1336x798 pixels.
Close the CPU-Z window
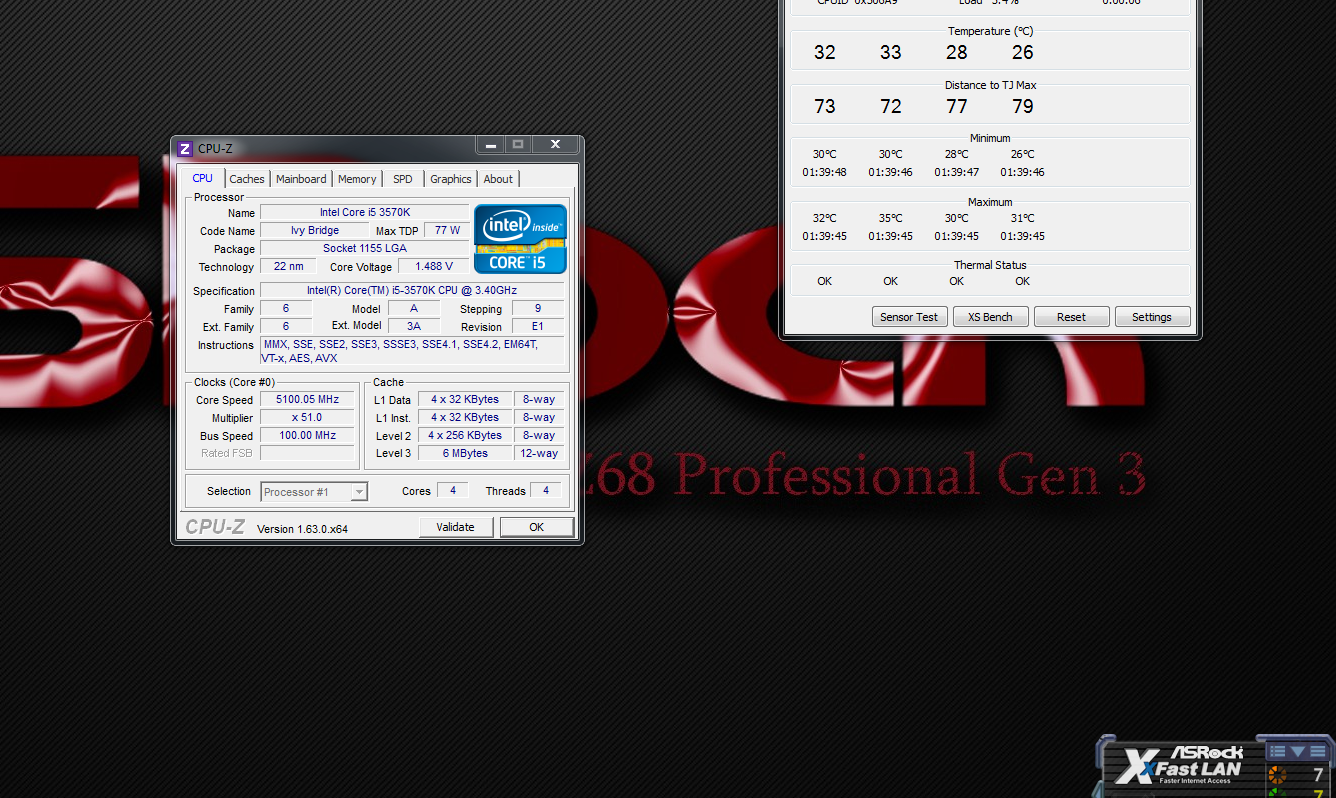(554, 145)
